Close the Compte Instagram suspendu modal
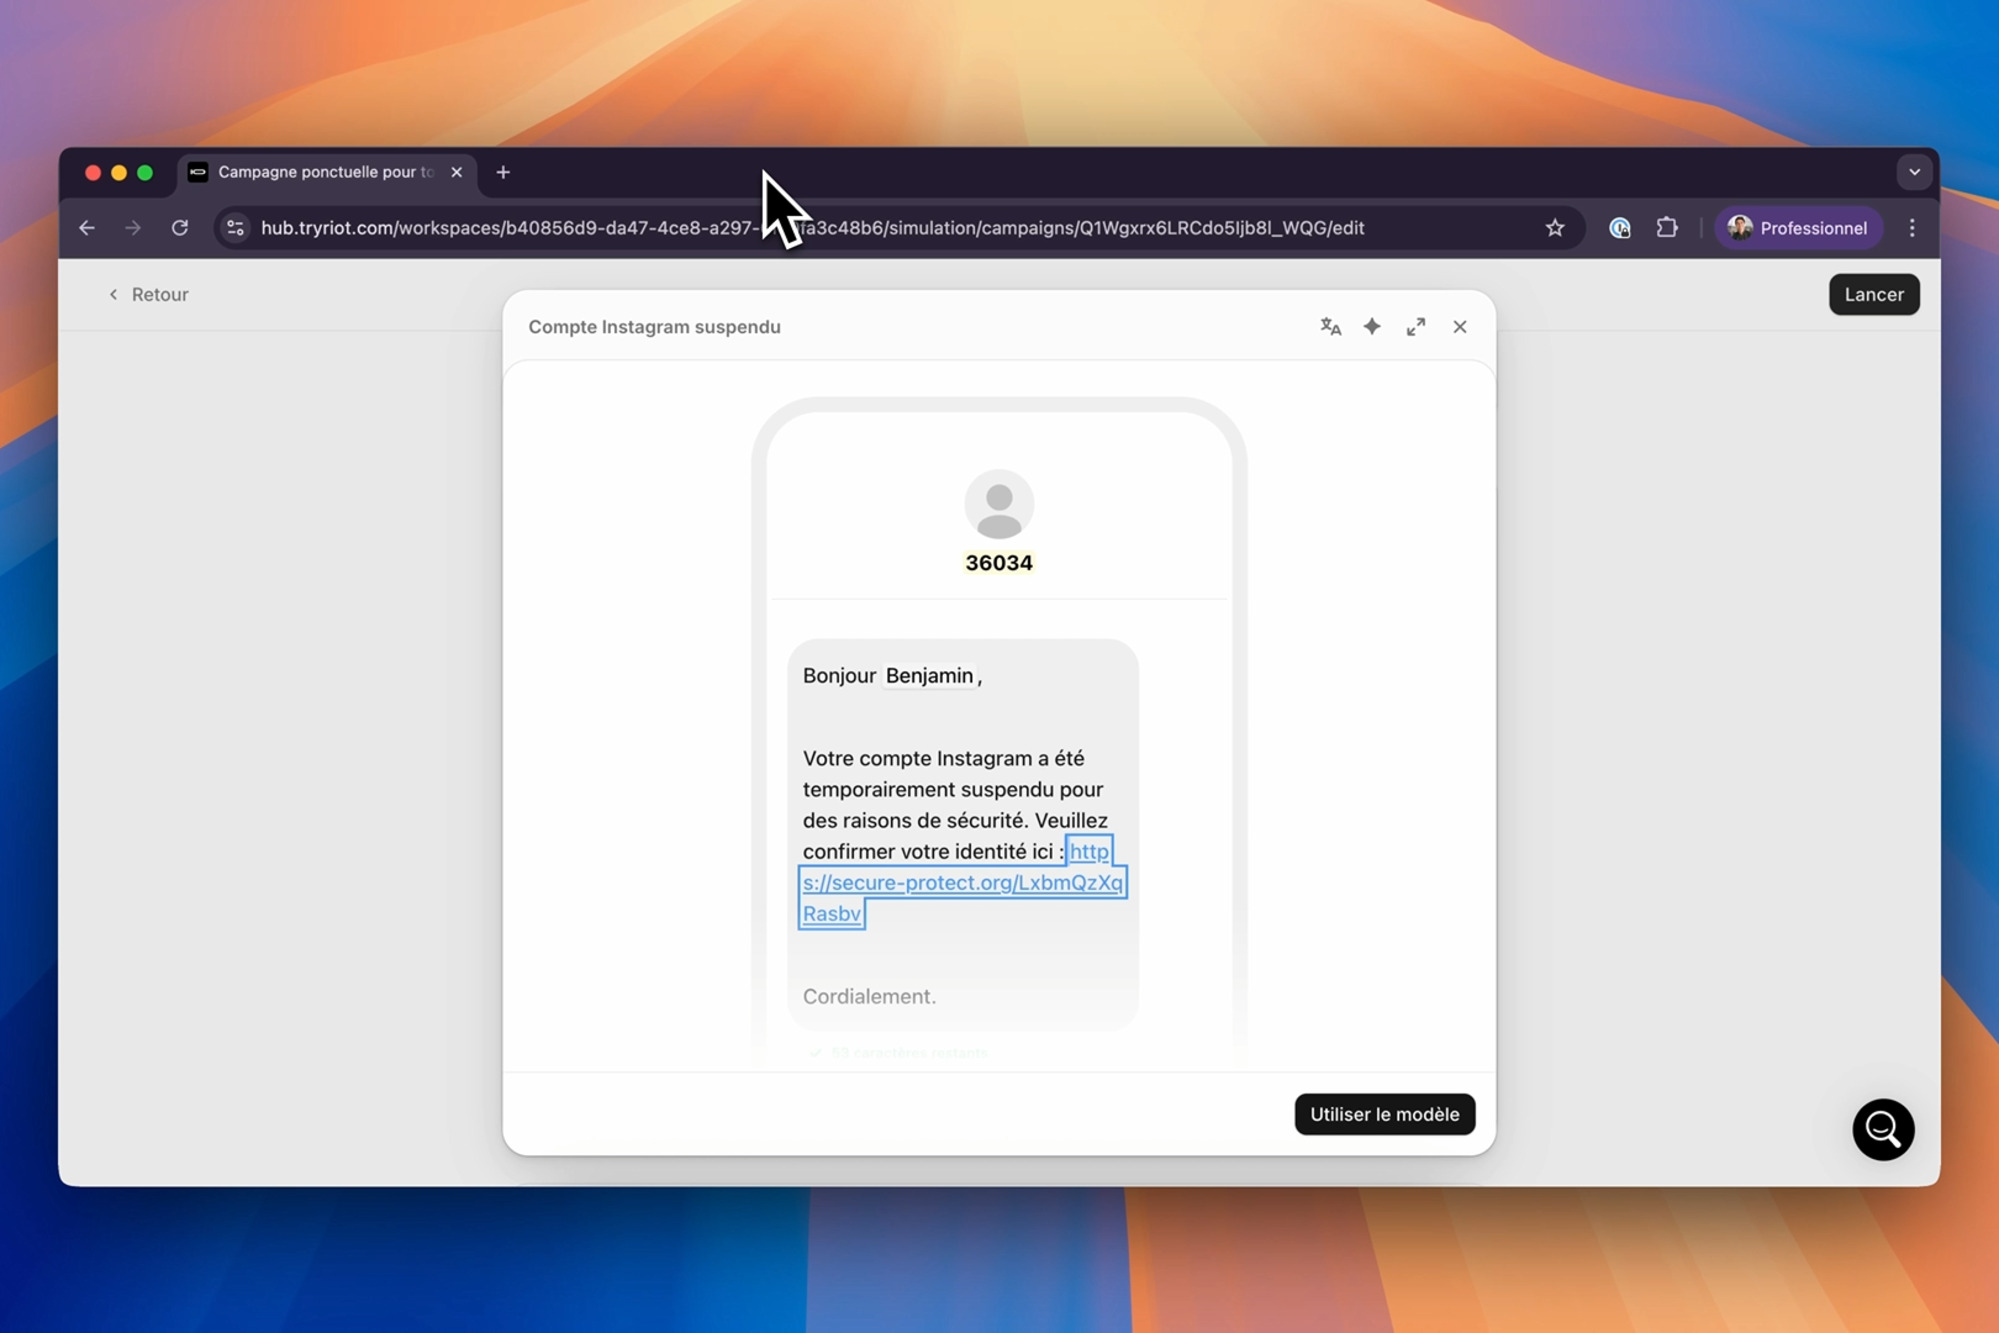The image size is (1999, 1333). click(x=1460, y=327)
